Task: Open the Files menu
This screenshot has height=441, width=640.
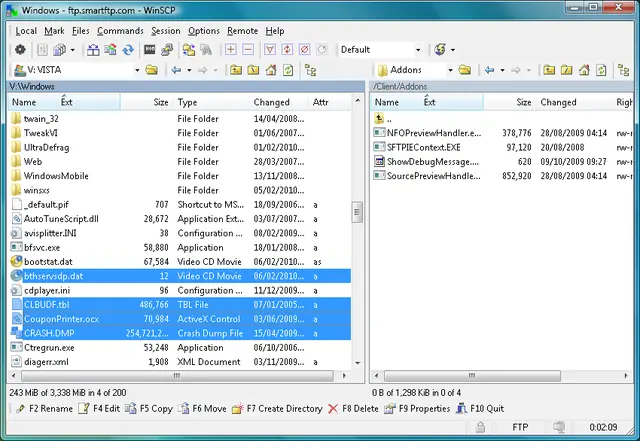Action: [x=80, y=31]
